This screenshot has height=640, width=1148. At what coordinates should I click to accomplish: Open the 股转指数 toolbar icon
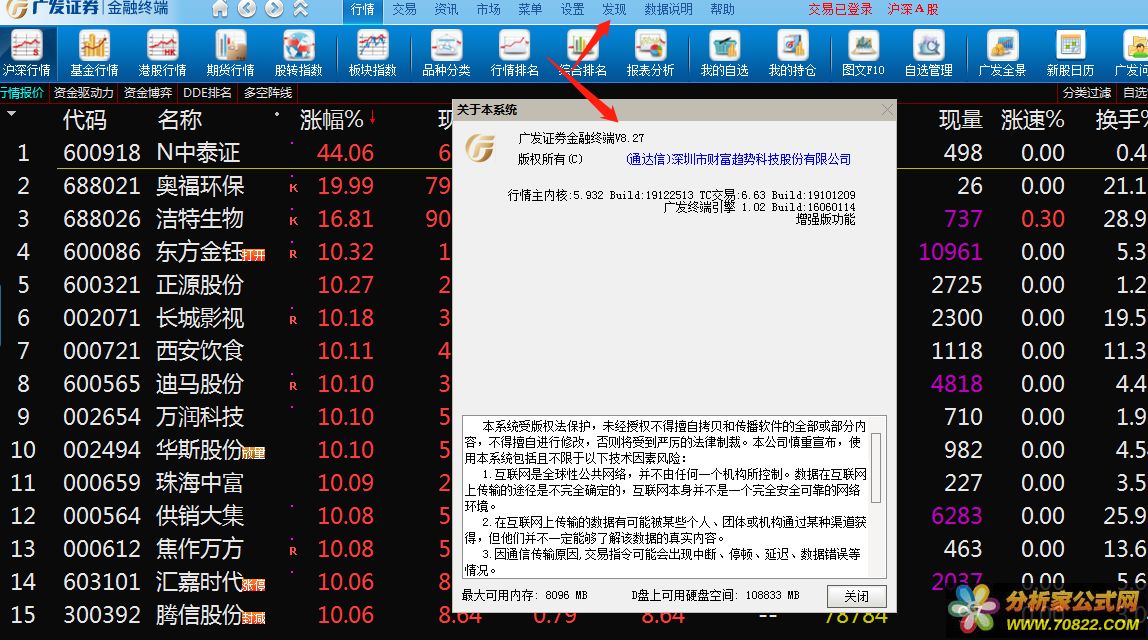point(299,53)
